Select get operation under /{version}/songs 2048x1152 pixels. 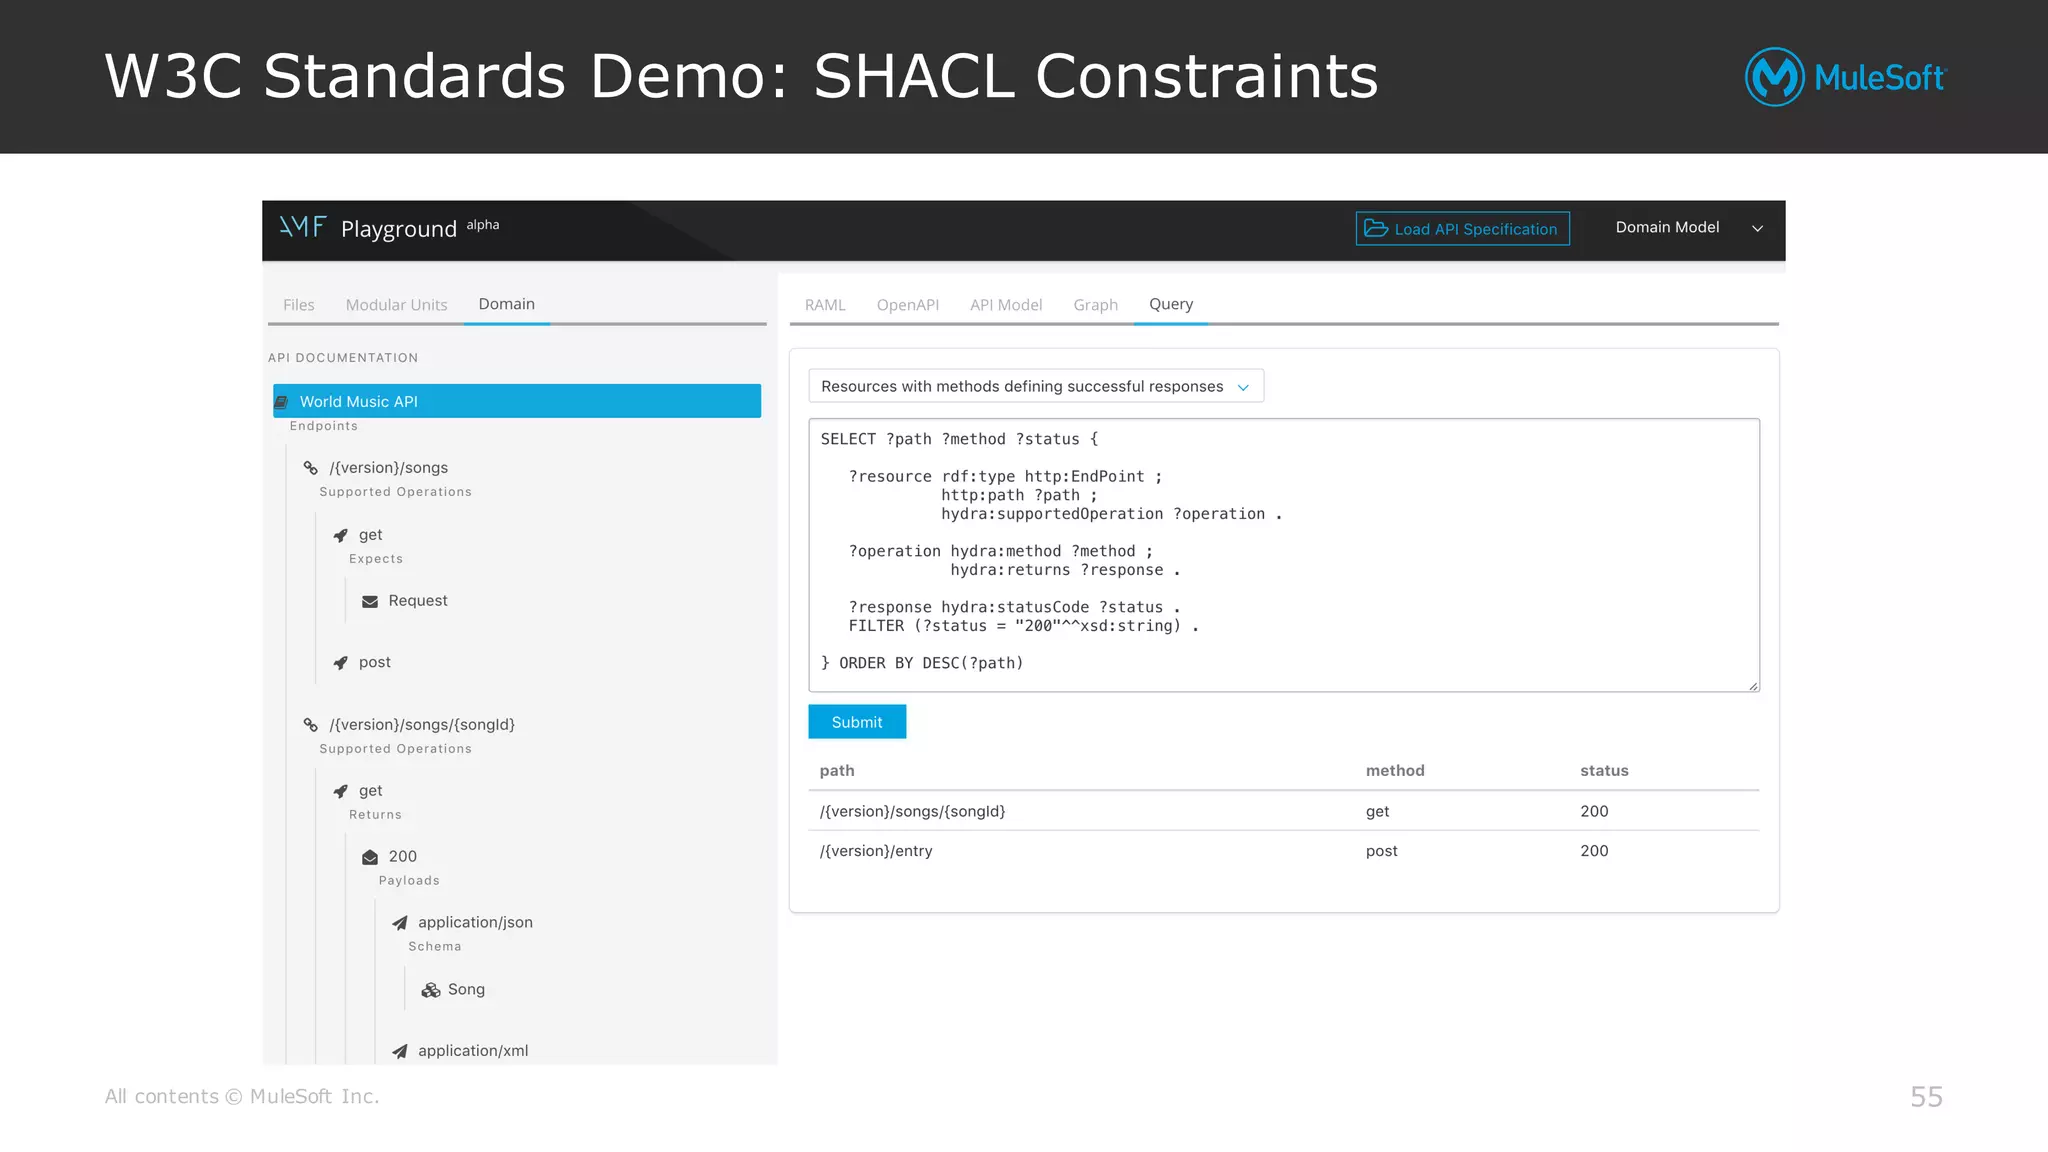371,535
